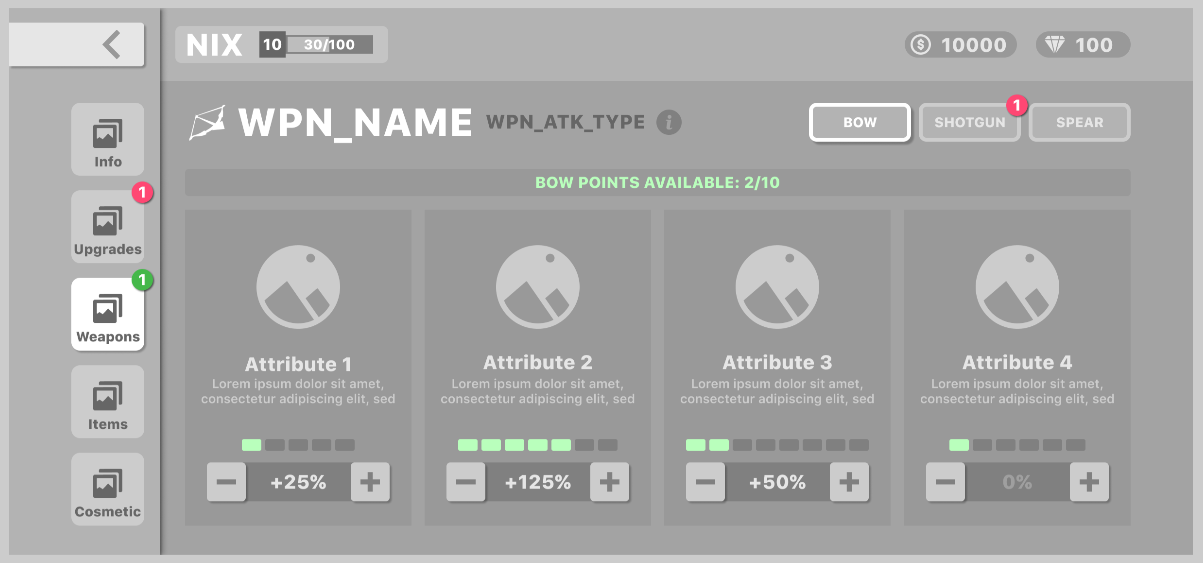Switch to the Items sidebar tab
The height and width of the screenshot is (563, 1203).
click(108, 402)
